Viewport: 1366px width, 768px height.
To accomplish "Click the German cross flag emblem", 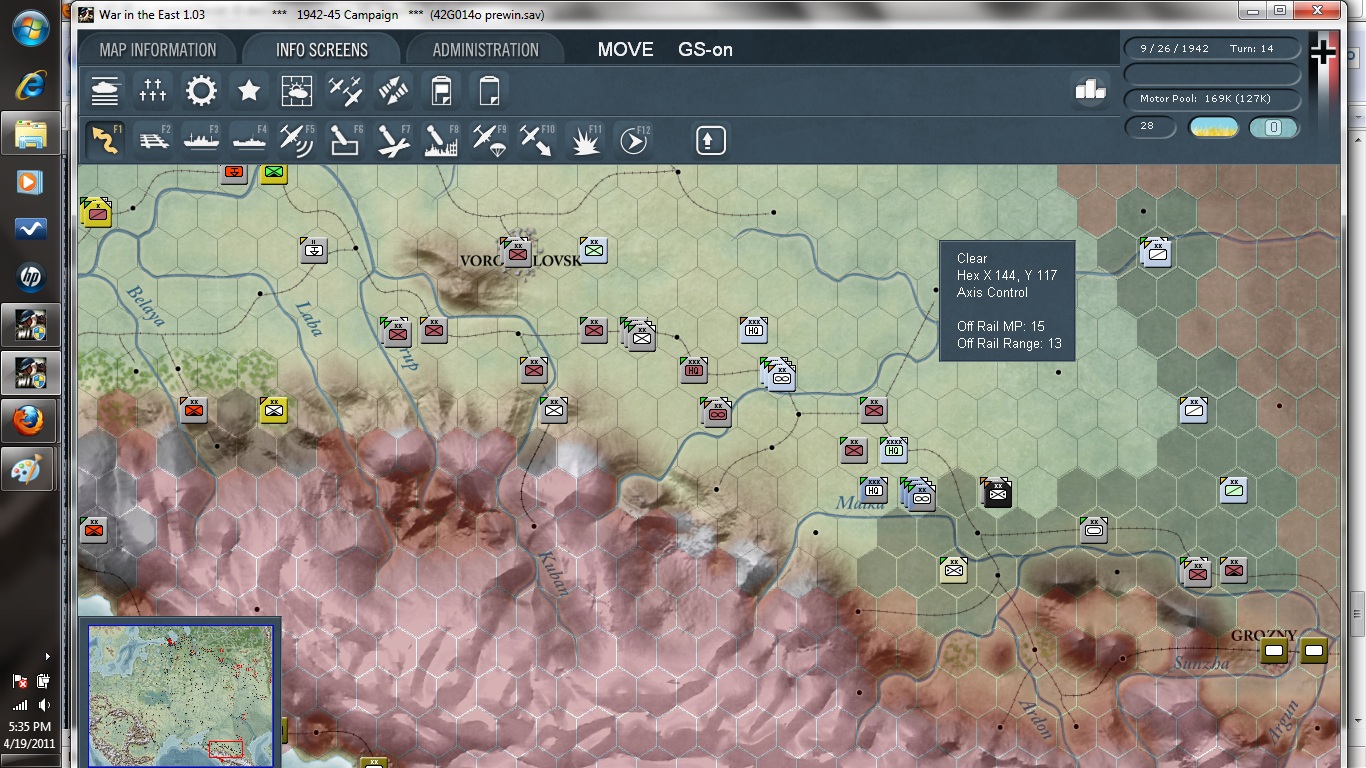I will point(1323,53).
